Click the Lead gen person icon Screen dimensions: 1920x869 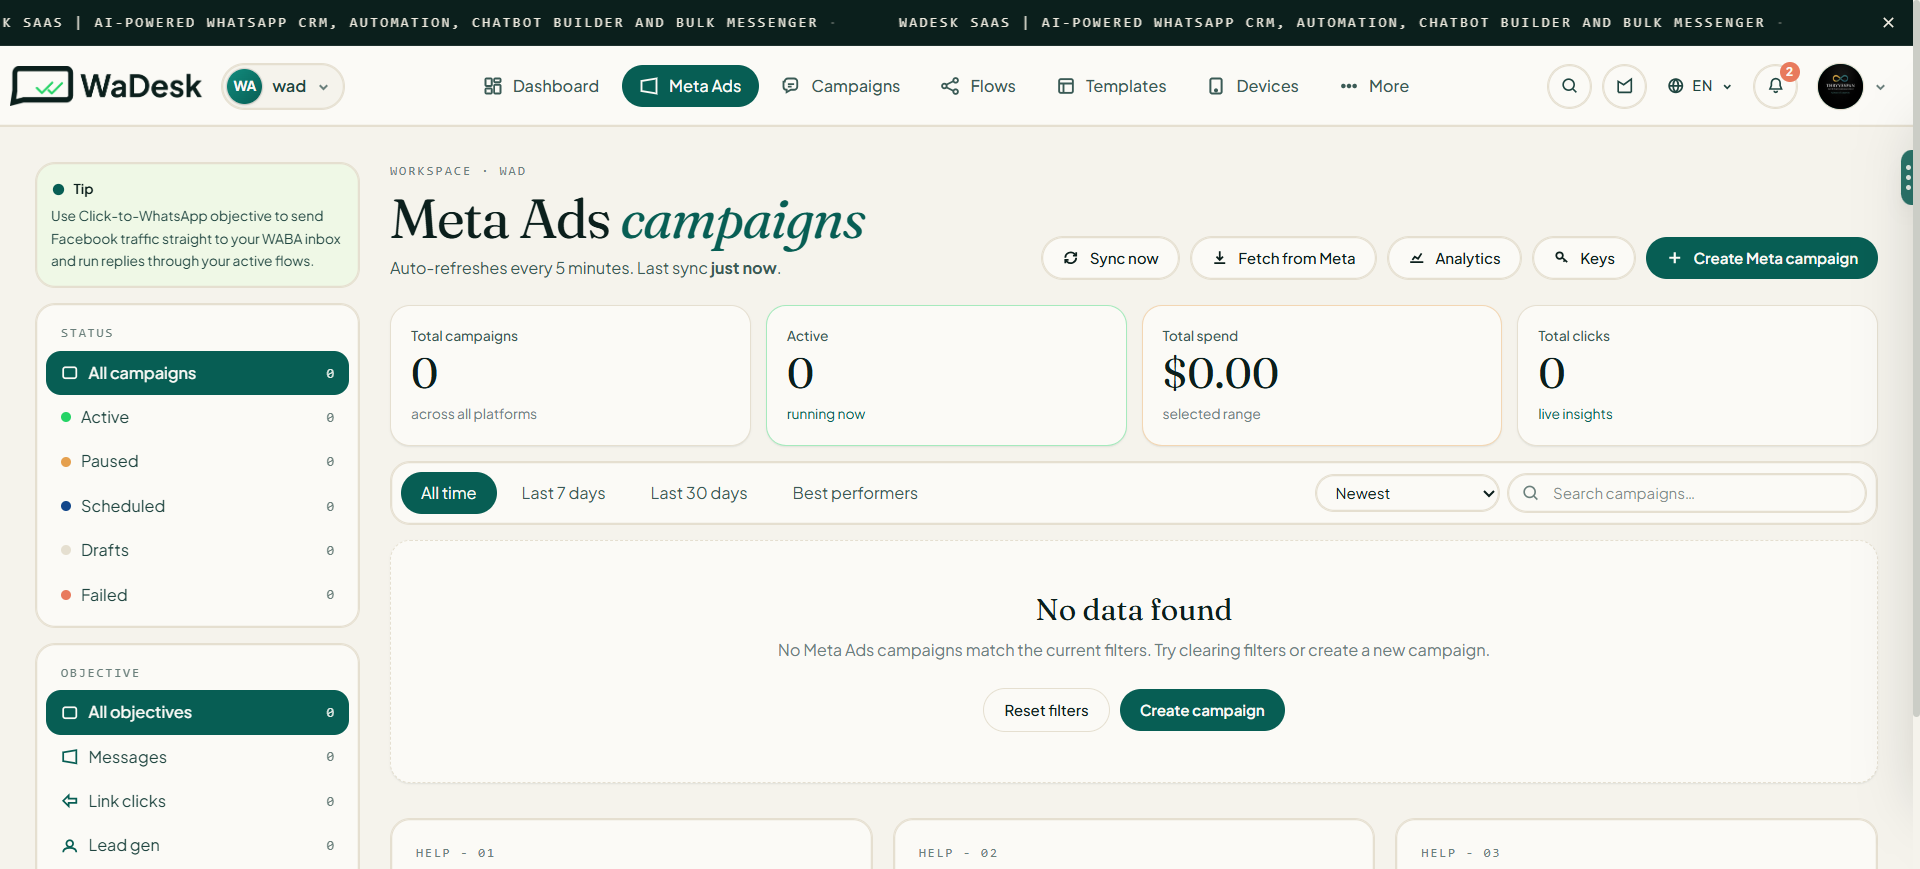click(x=70, y=846)
